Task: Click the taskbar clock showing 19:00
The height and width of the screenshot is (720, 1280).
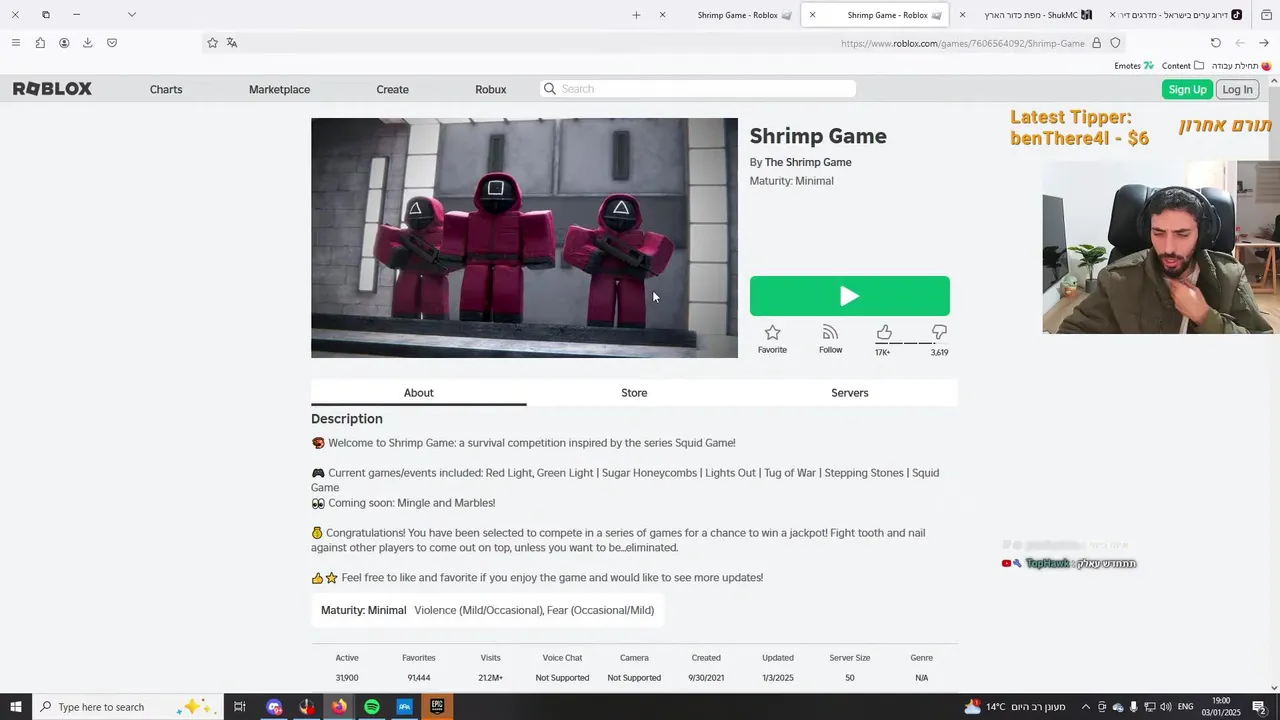Action: coord(1221,707)
